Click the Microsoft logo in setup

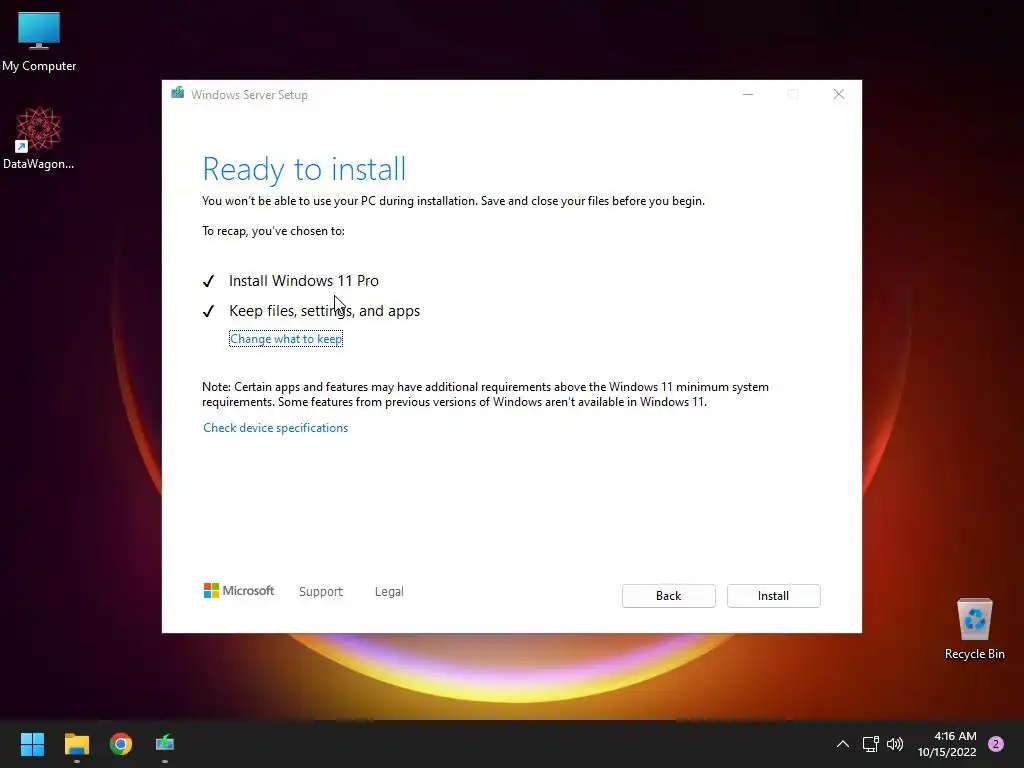[x=239, y=590]
